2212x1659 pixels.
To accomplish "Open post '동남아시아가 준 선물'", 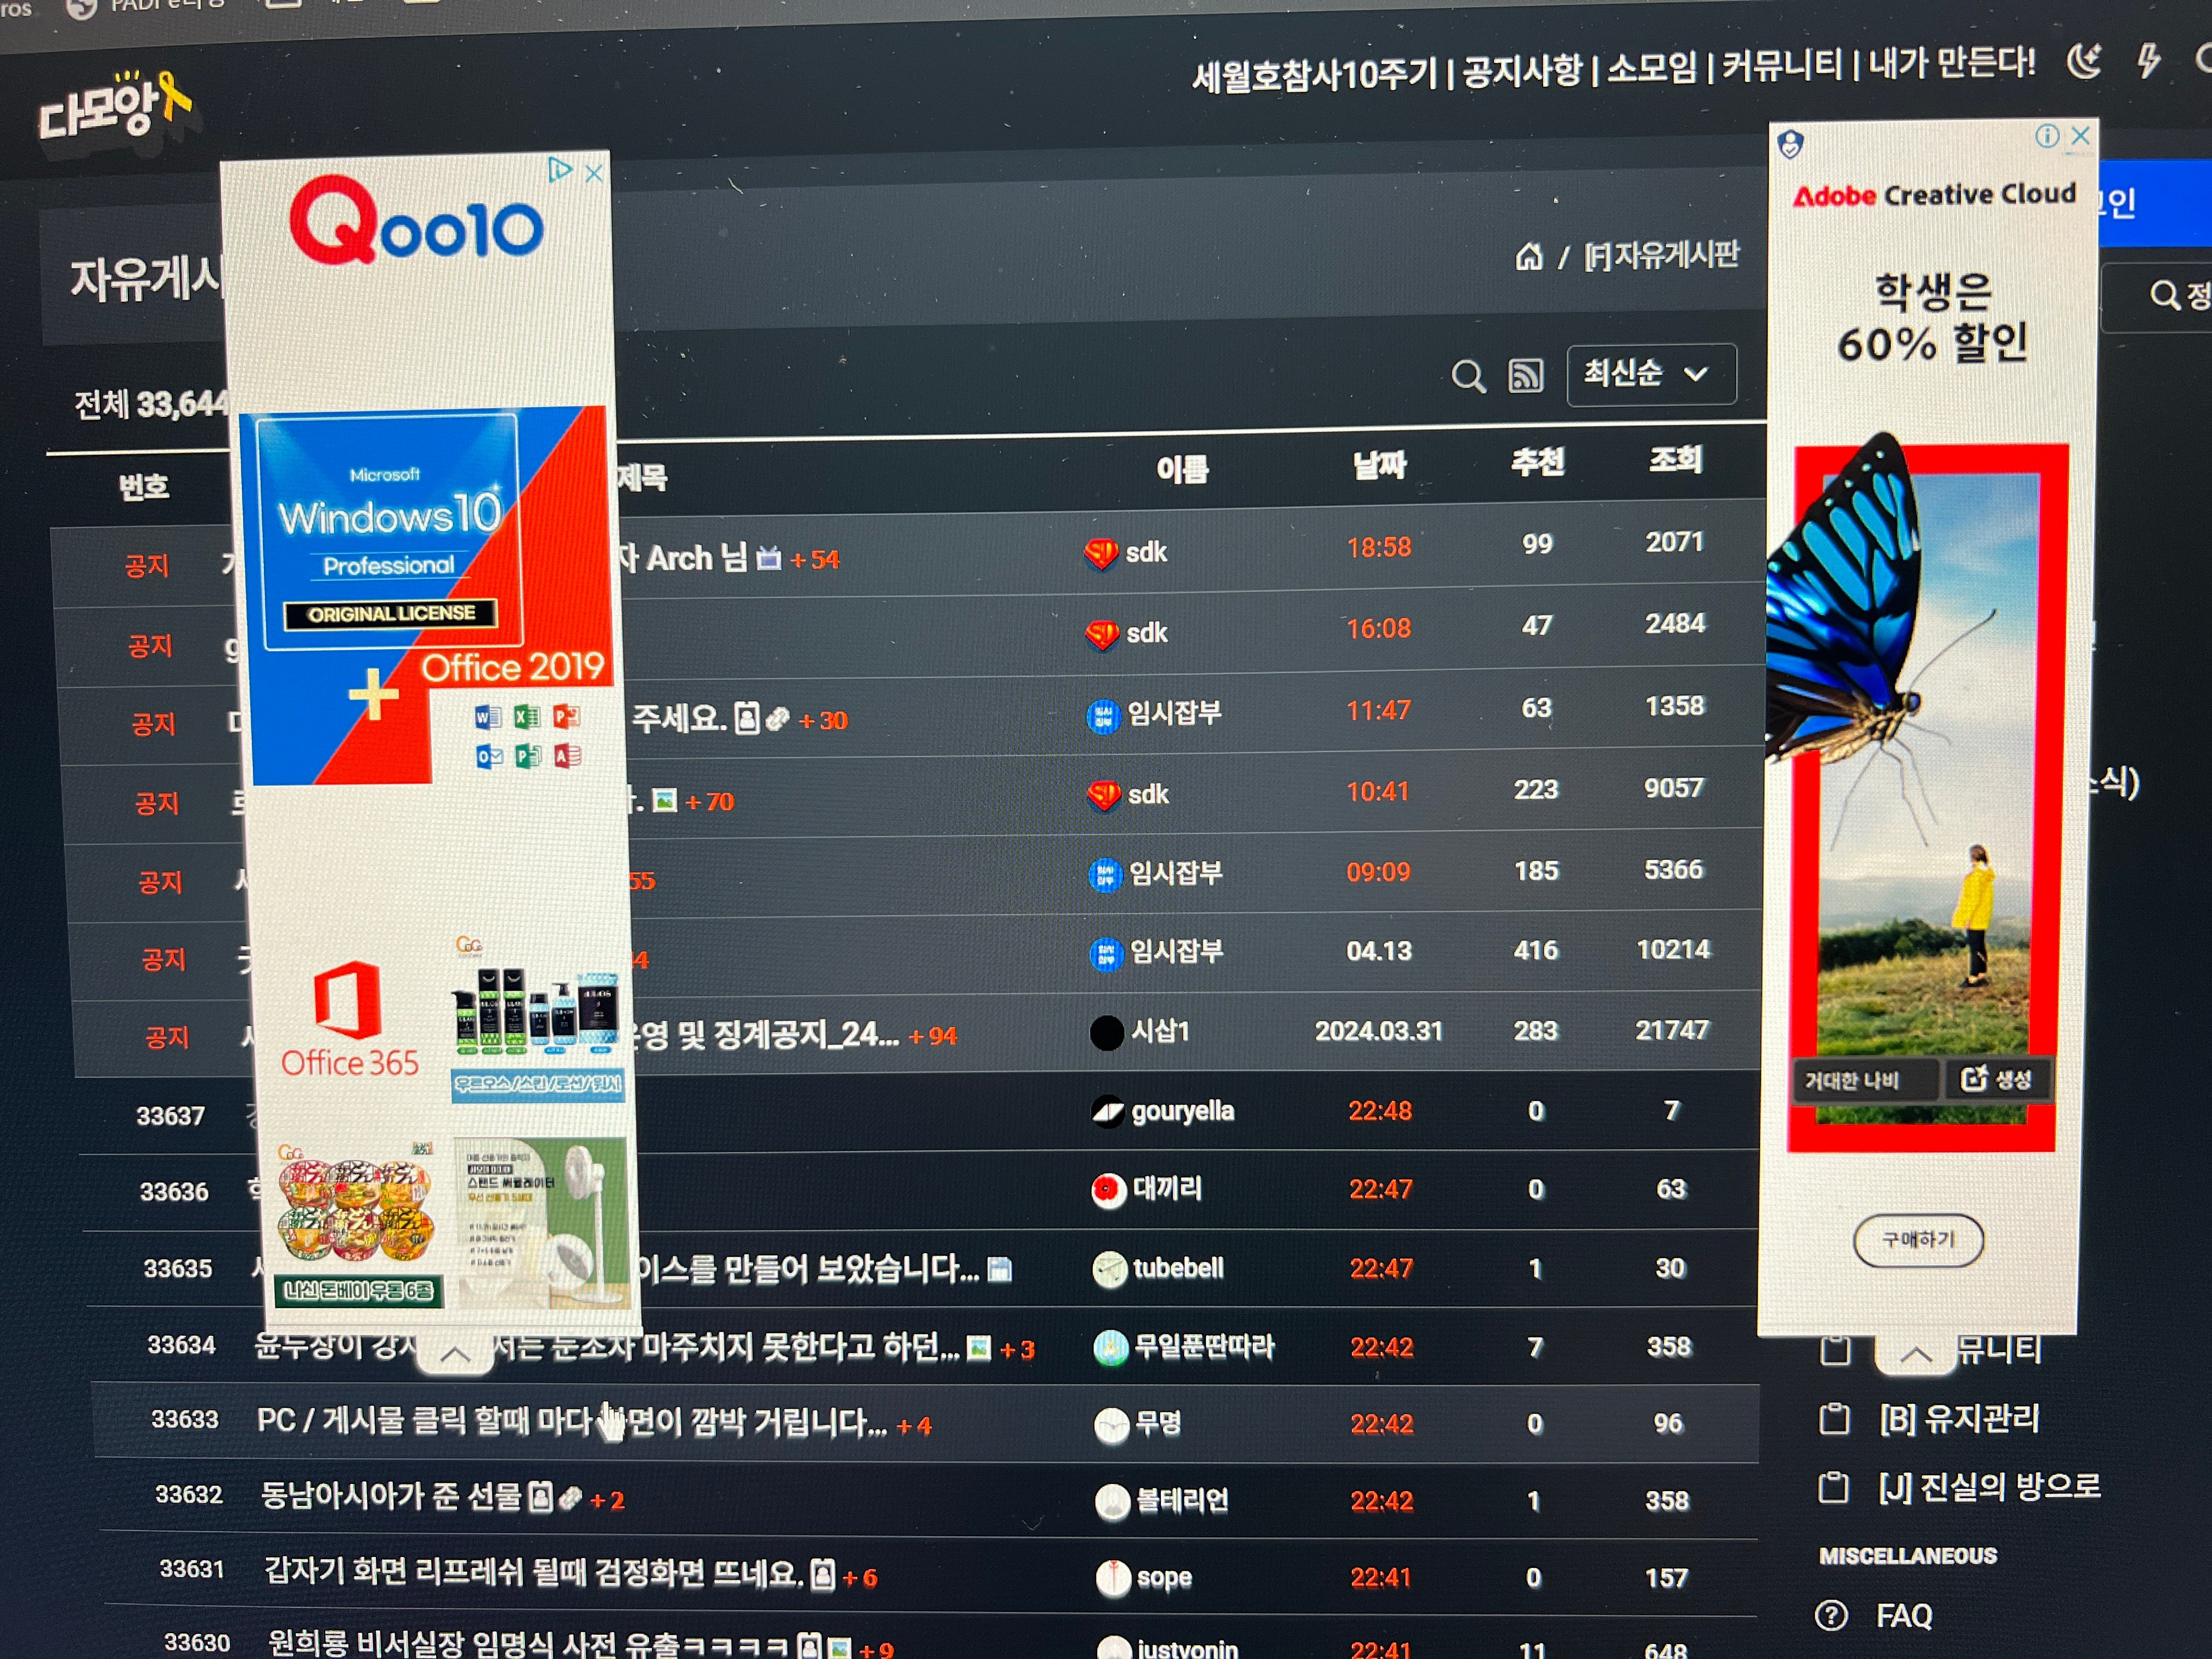I will [x=392, y=1497].
